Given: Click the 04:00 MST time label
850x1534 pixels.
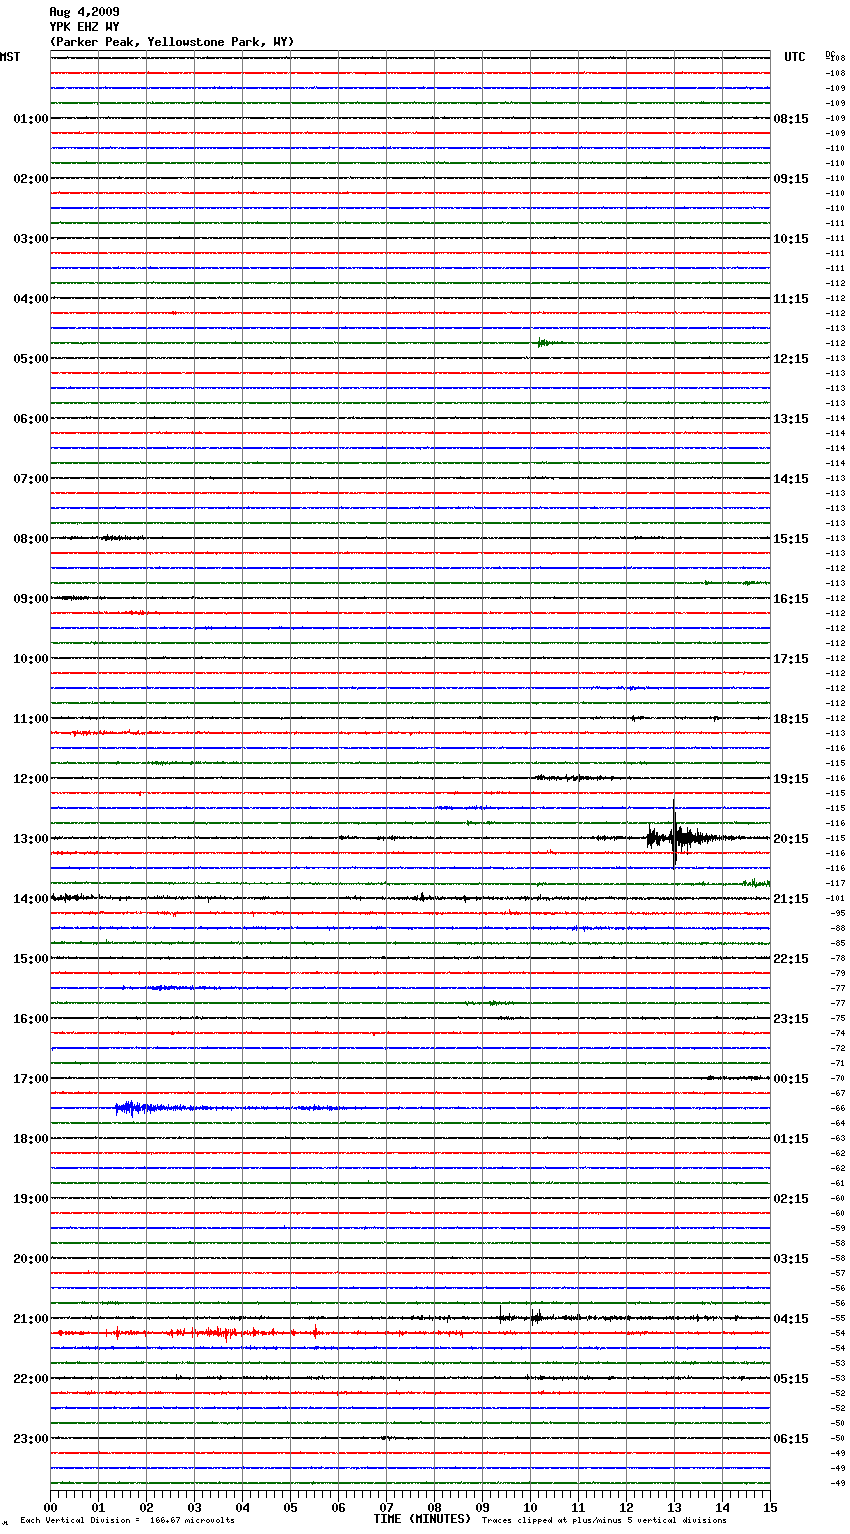Looking at the screenshot, I should click(x=31, y=299).
